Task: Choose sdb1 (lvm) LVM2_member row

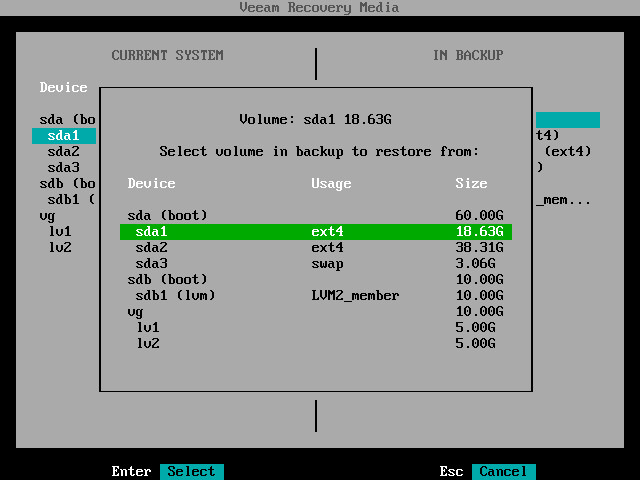Action: 316,296
